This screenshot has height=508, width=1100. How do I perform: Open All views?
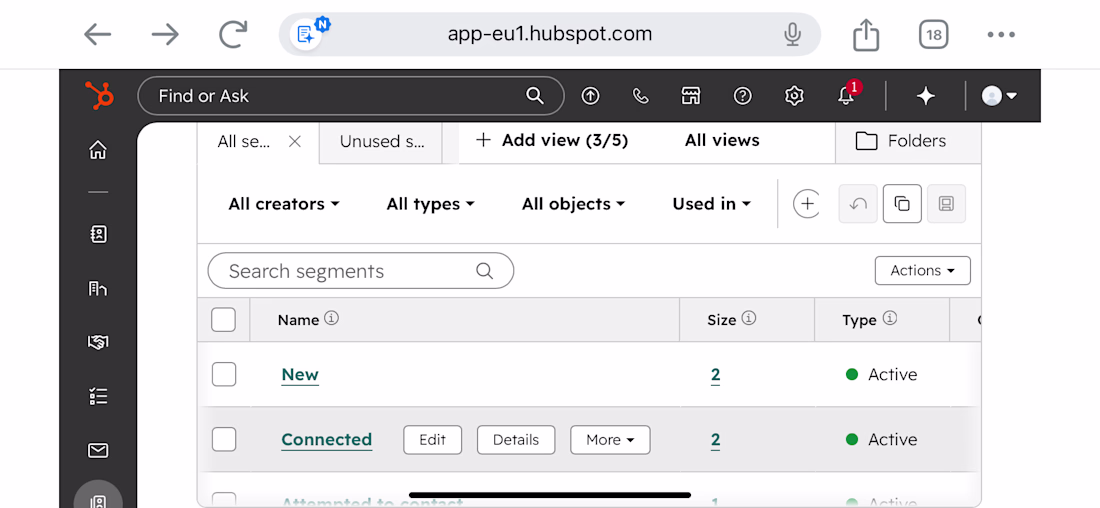pyautogui.click(x=722, y=140)
